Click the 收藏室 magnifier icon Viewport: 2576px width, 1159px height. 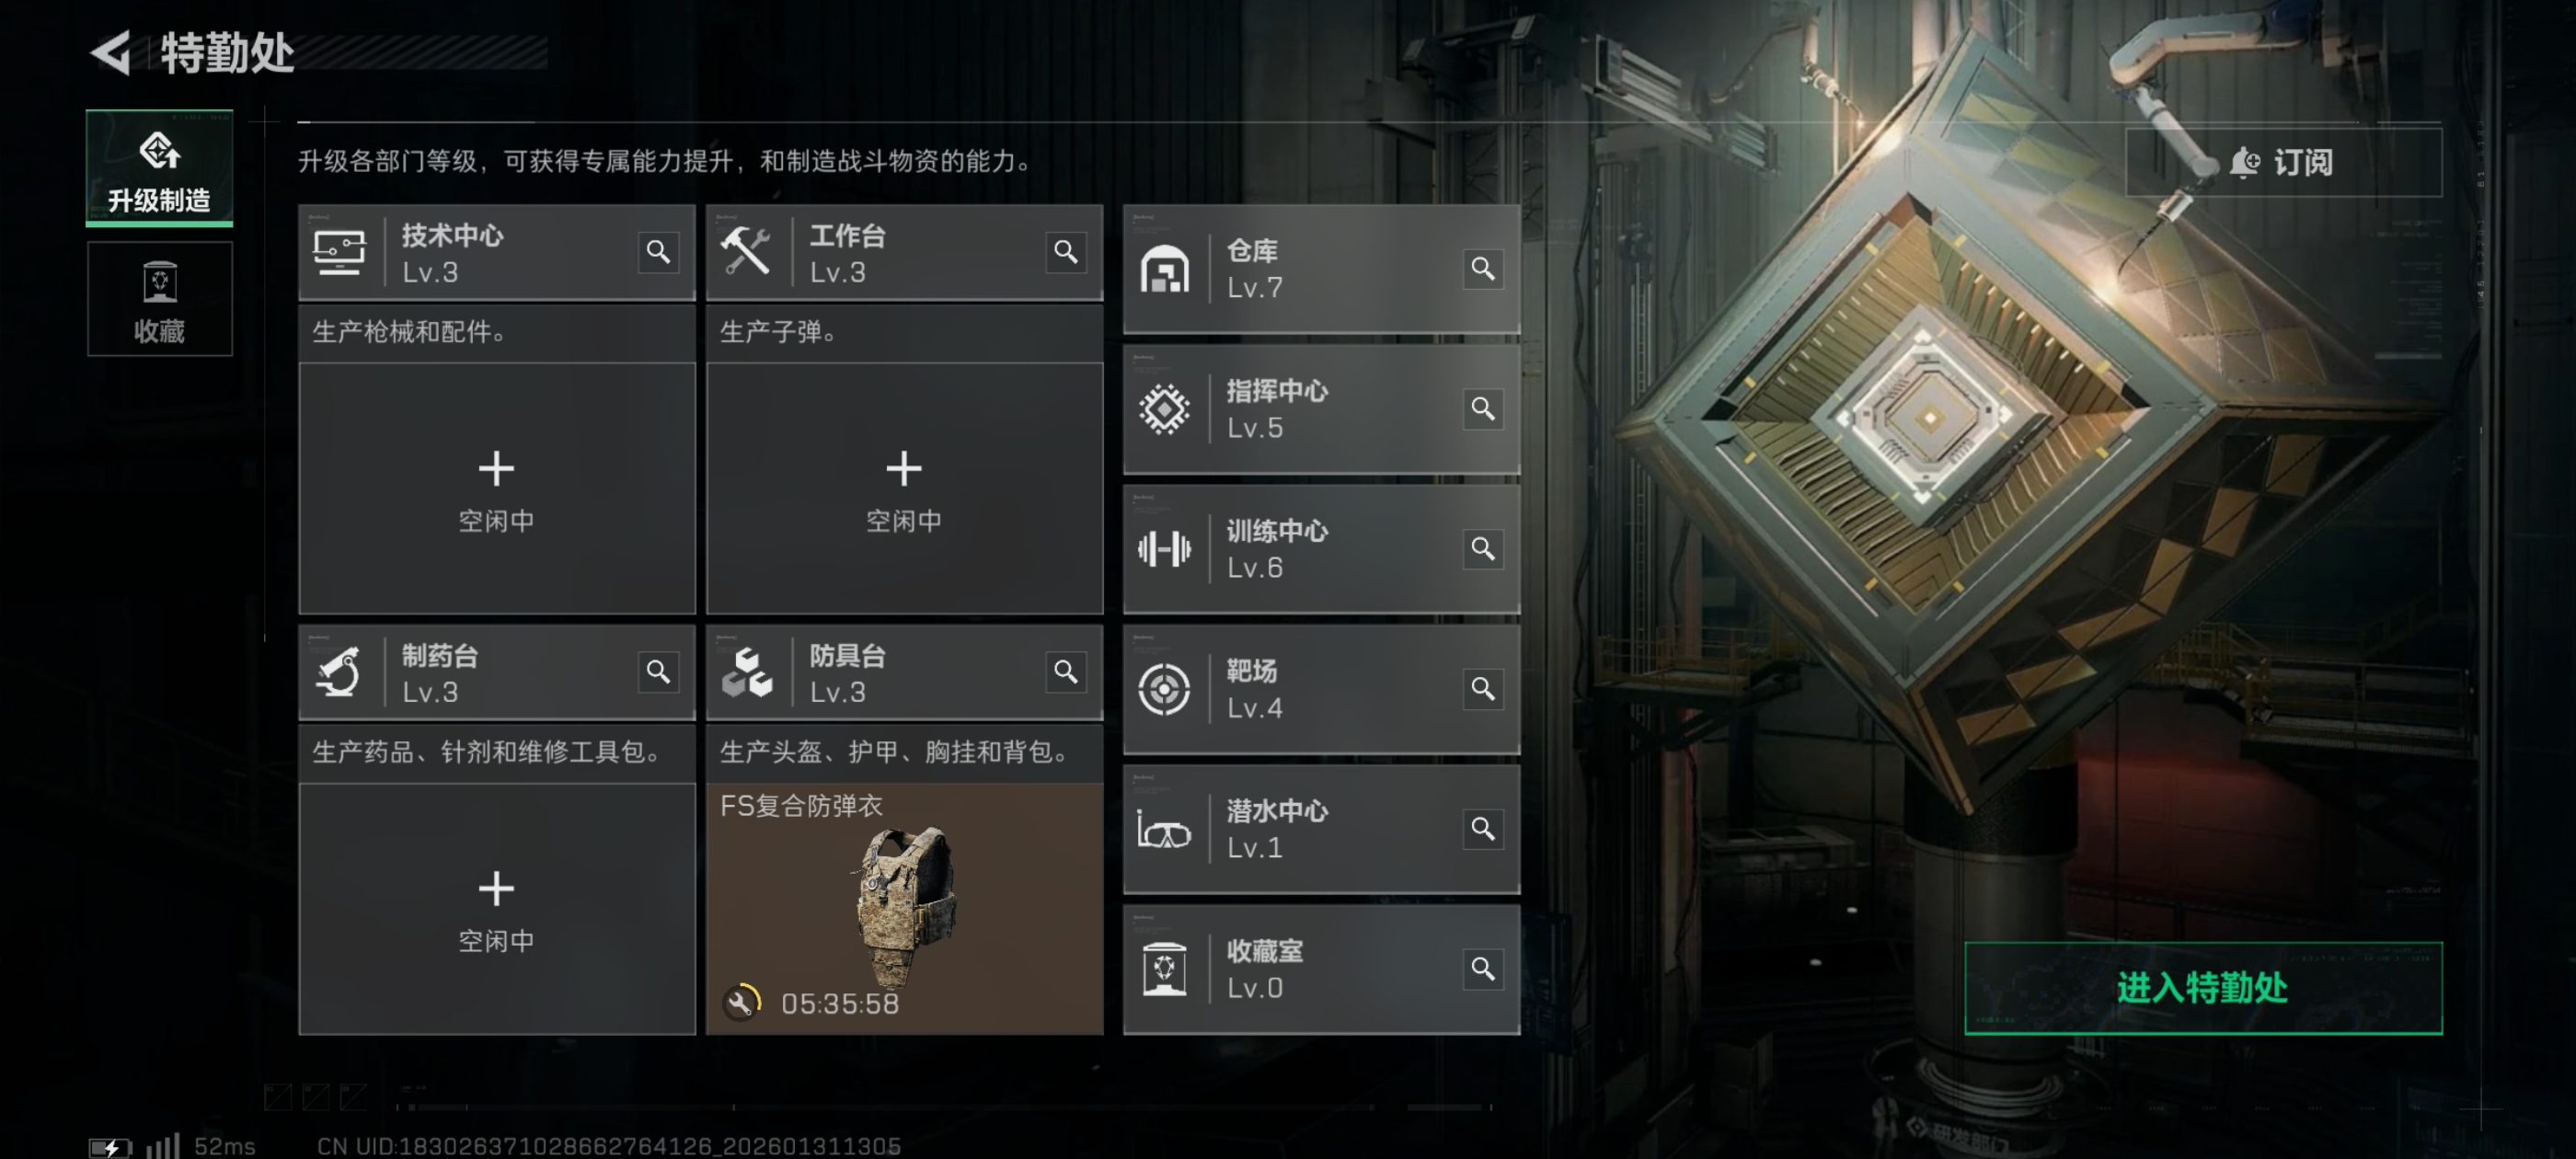(1483, 968)
